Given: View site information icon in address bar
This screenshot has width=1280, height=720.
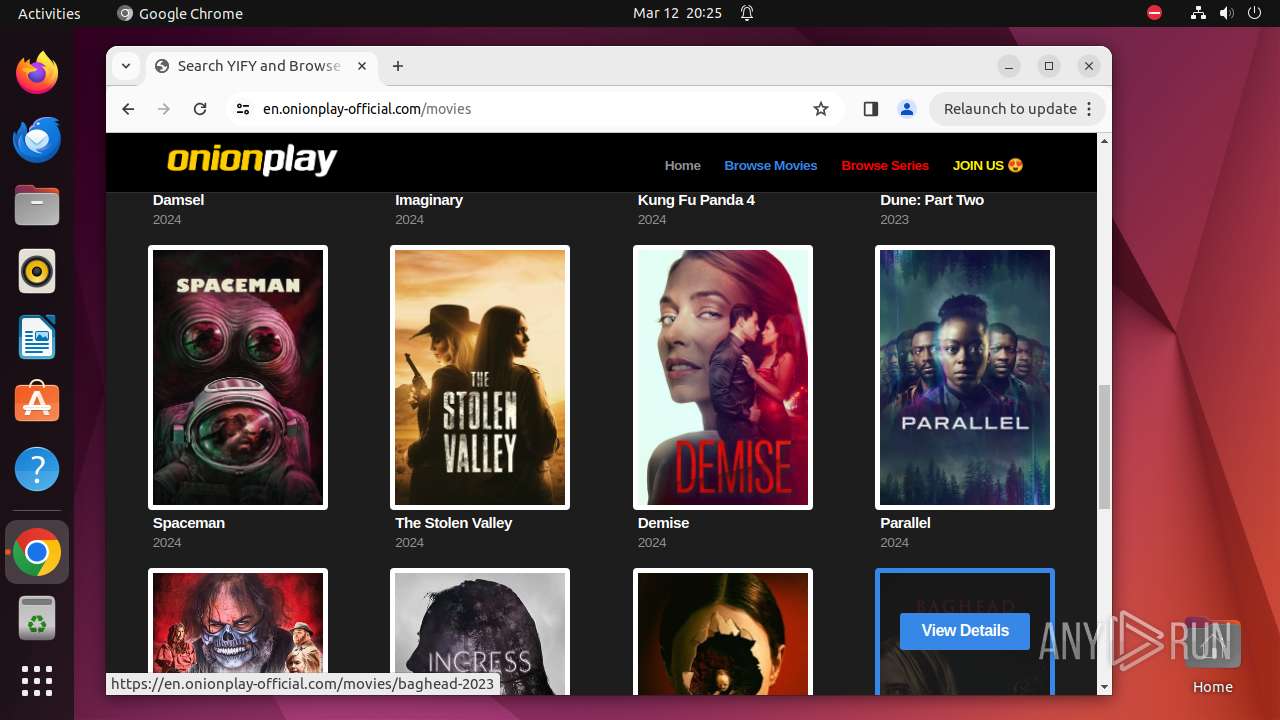Looking at the screenshot, I should coord(243,109).
